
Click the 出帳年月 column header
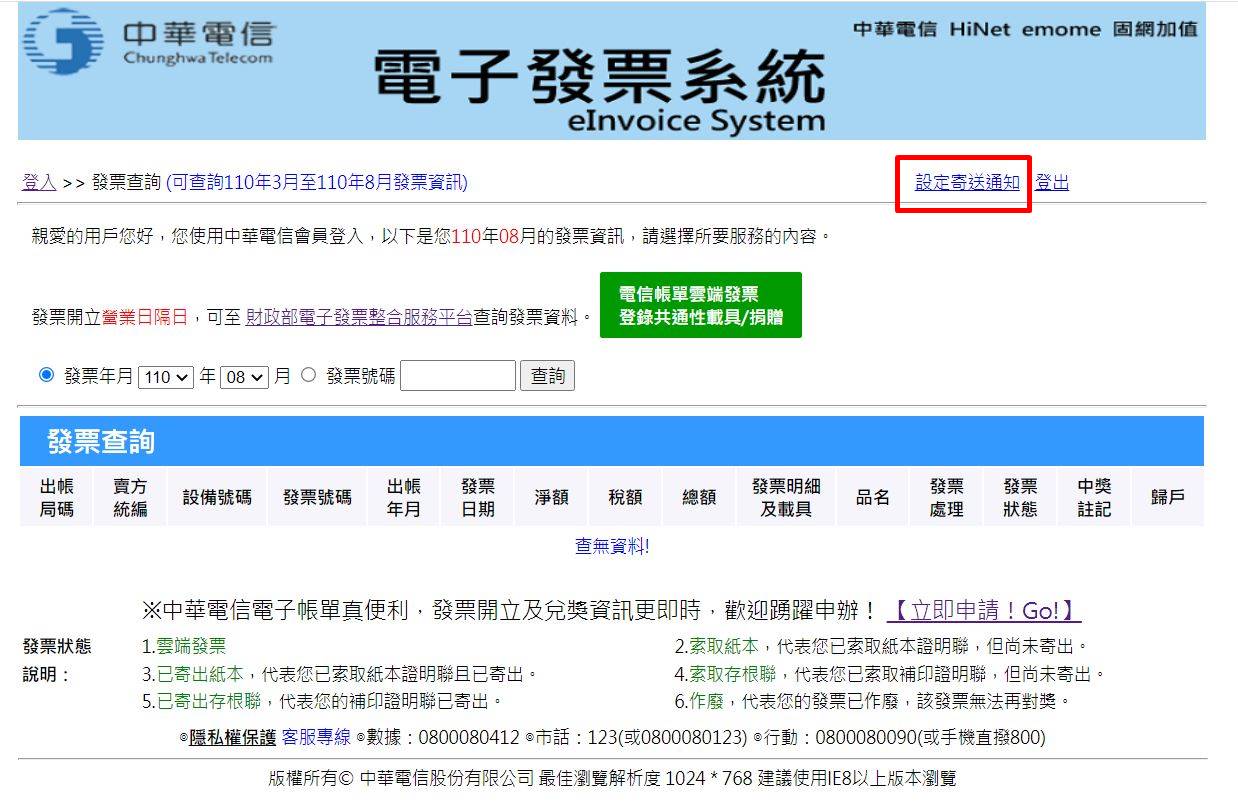403,498
